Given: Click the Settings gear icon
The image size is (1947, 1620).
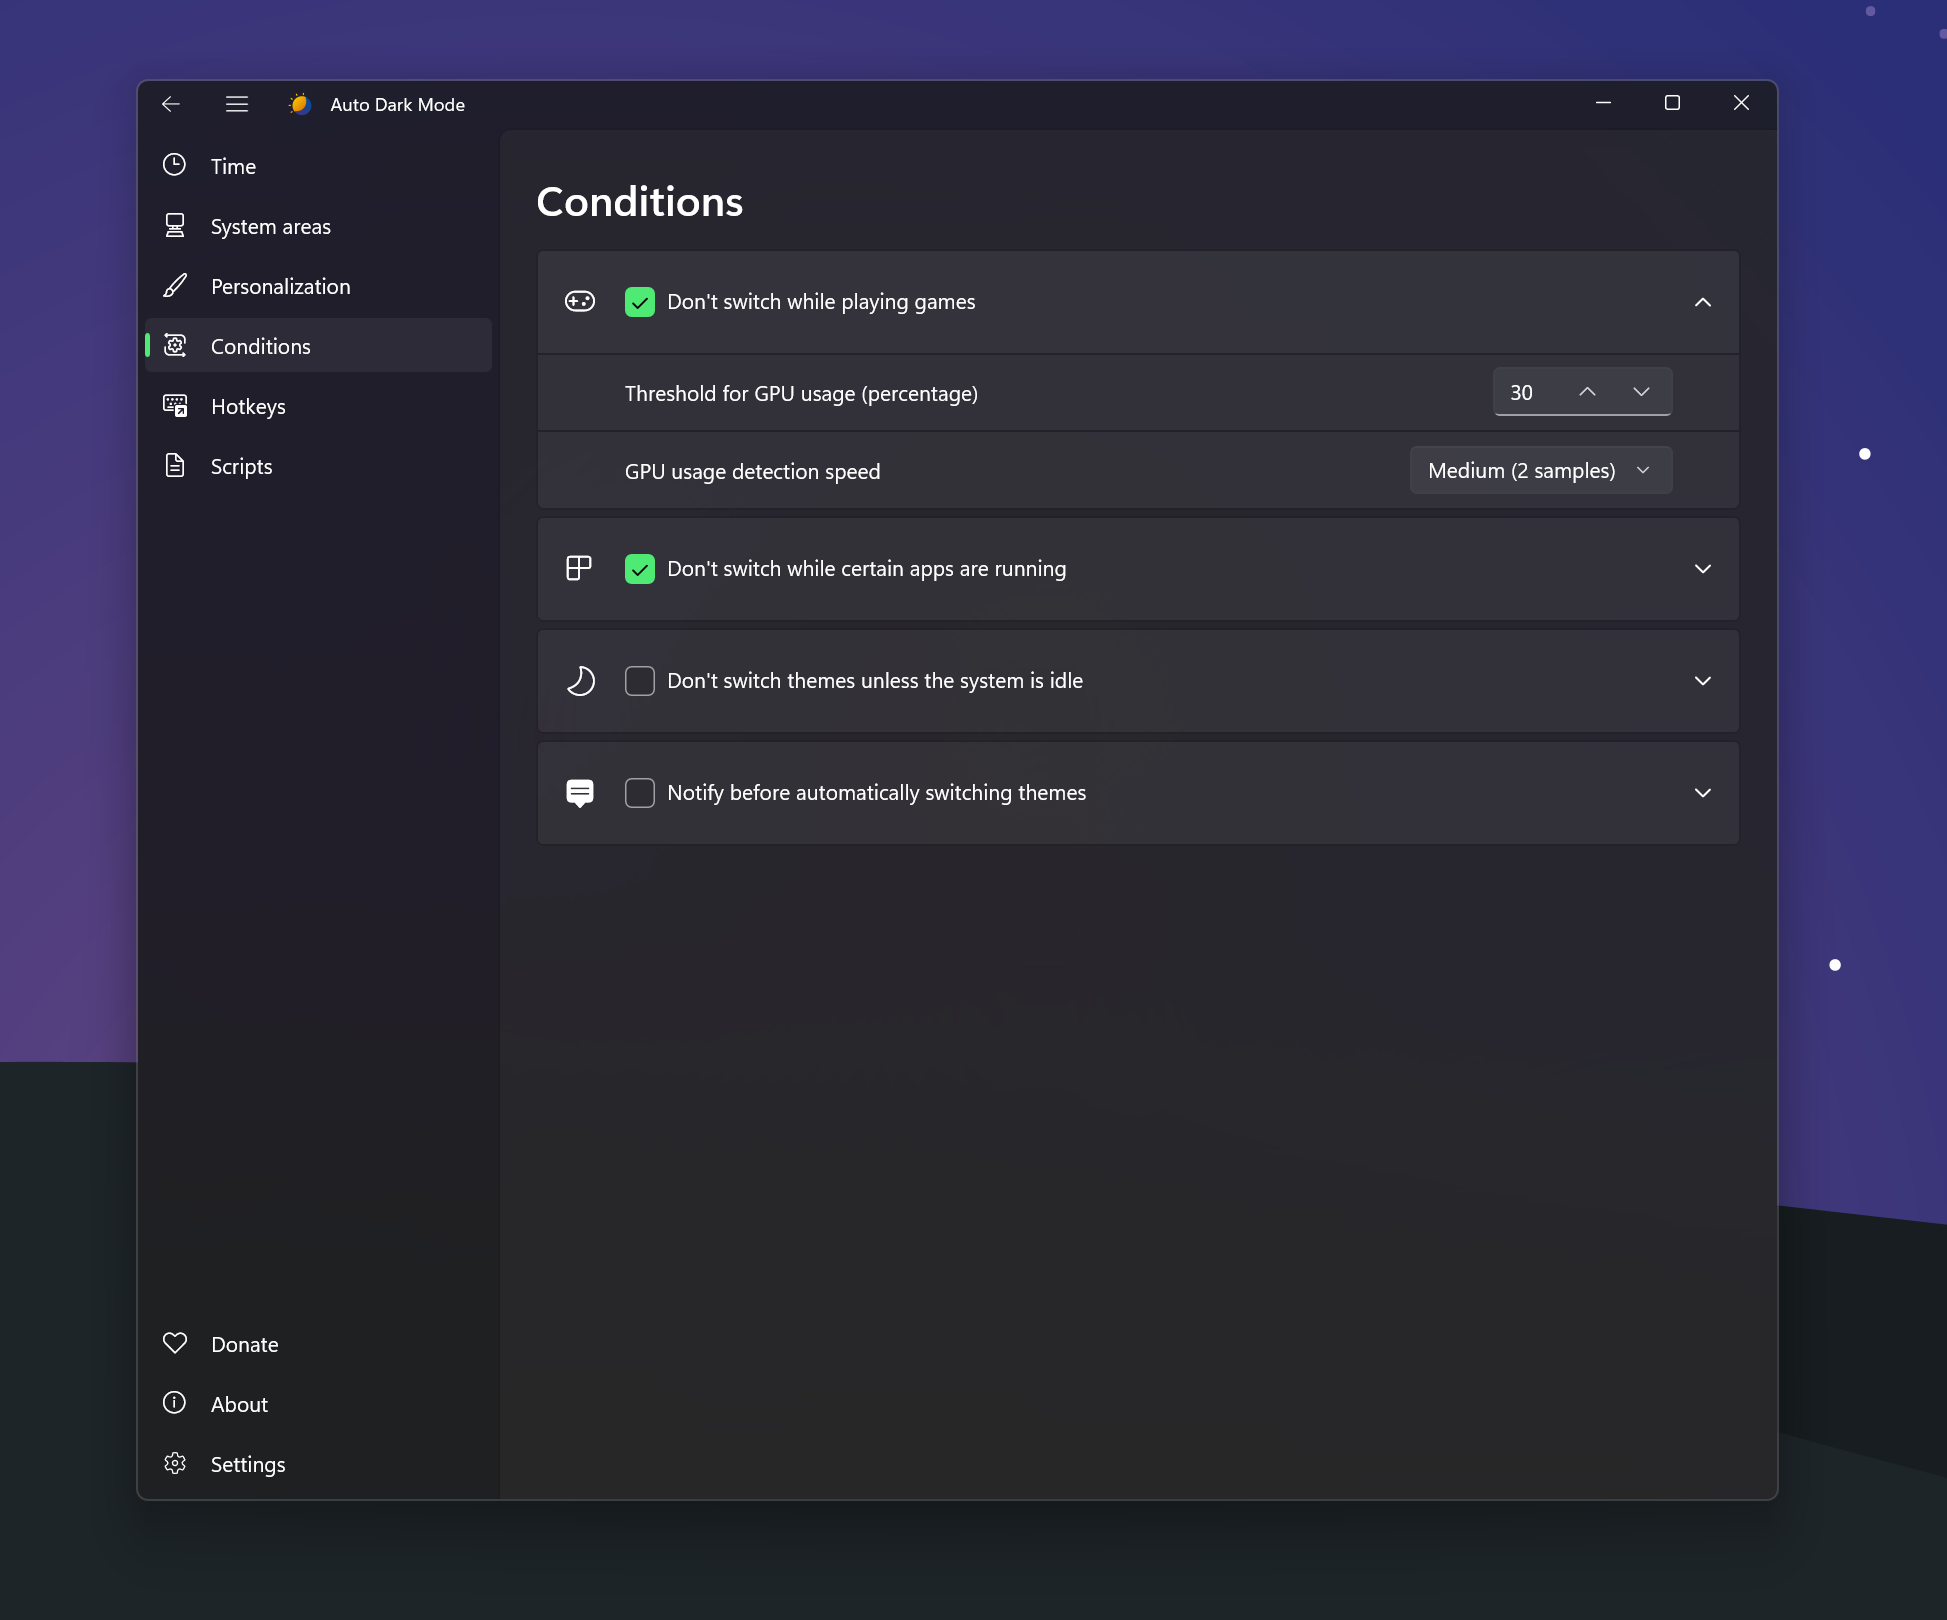Looking at the screenshot, I should pyautogui.click(x=175, y=1463).
